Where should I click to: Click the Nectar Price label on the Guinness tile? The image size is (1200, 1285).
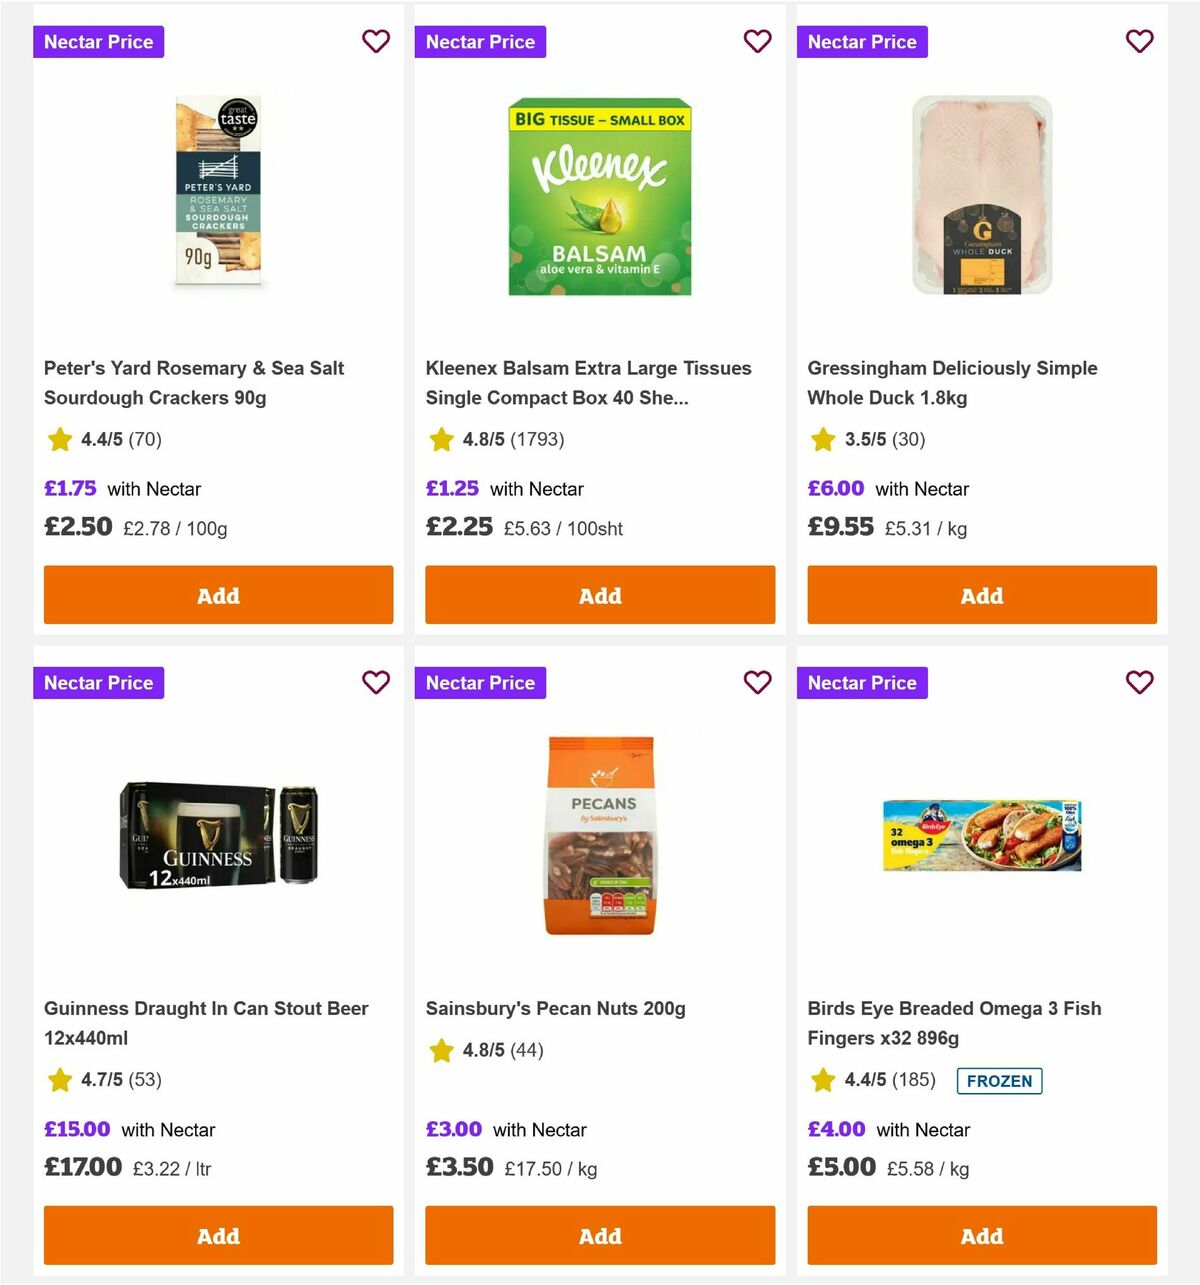pyautogui.click(x=98, y=683)
